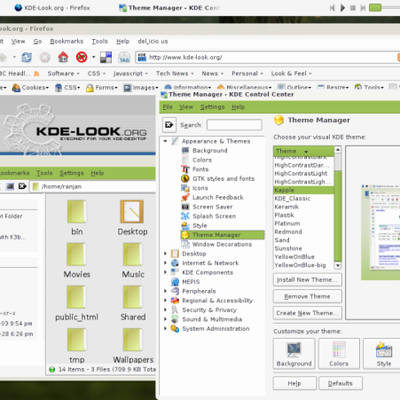This screenshot has height=400, width=400.
Task: Expand Internet & Network category
Action: point(165,263)
